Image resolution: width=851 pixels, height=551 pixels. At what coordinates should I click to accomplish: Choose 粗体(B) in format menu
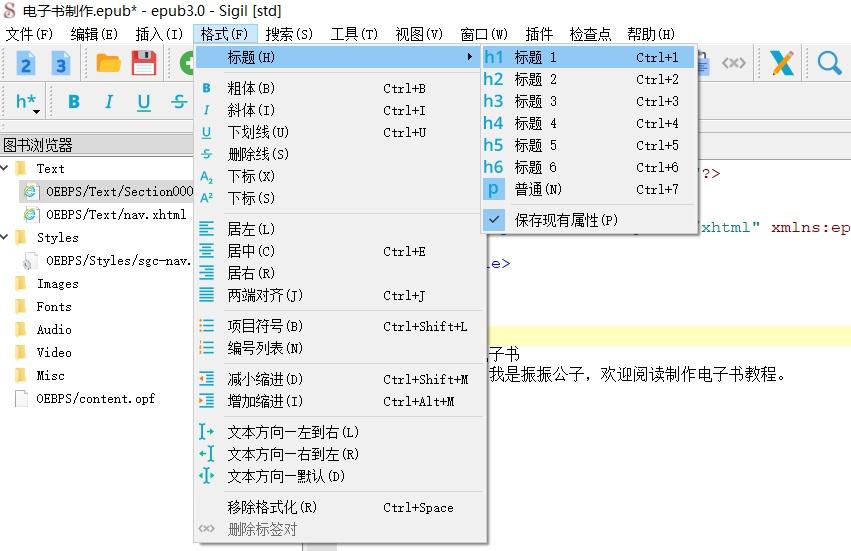340,88
